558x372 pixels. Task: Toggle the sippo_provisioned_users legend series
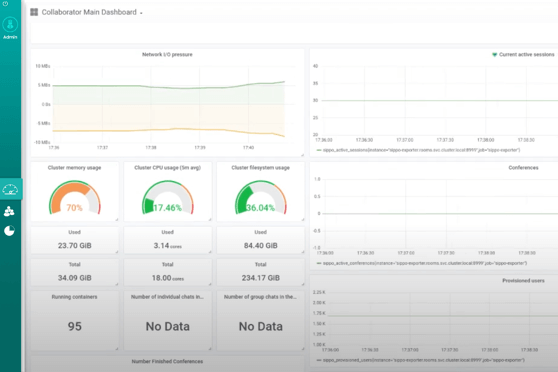click(420, 360)
